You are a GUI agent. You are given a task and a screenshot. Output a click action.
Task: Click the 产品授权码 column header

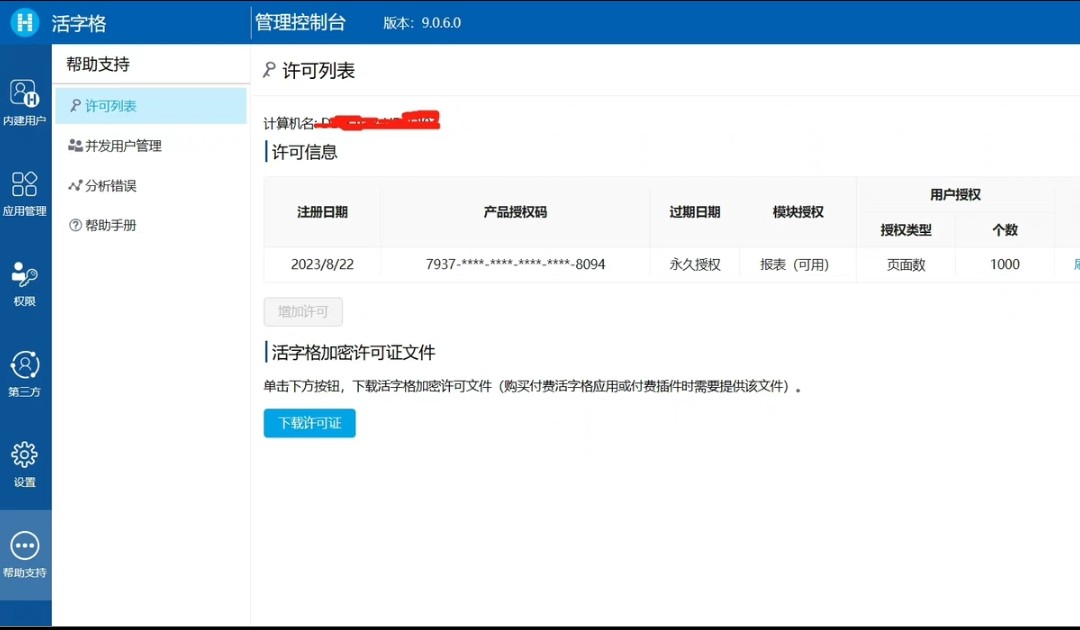click(515, 212)
